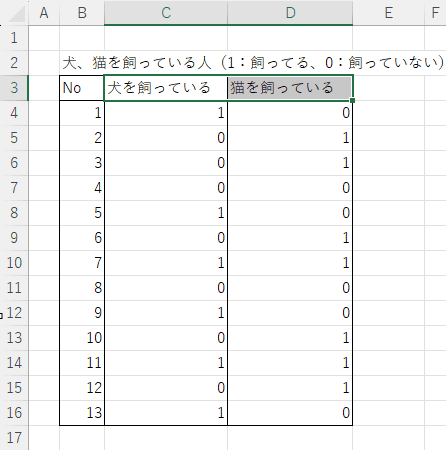446x450 pixels.
Task: Click No cell with value 2
Action: [82, 138]
